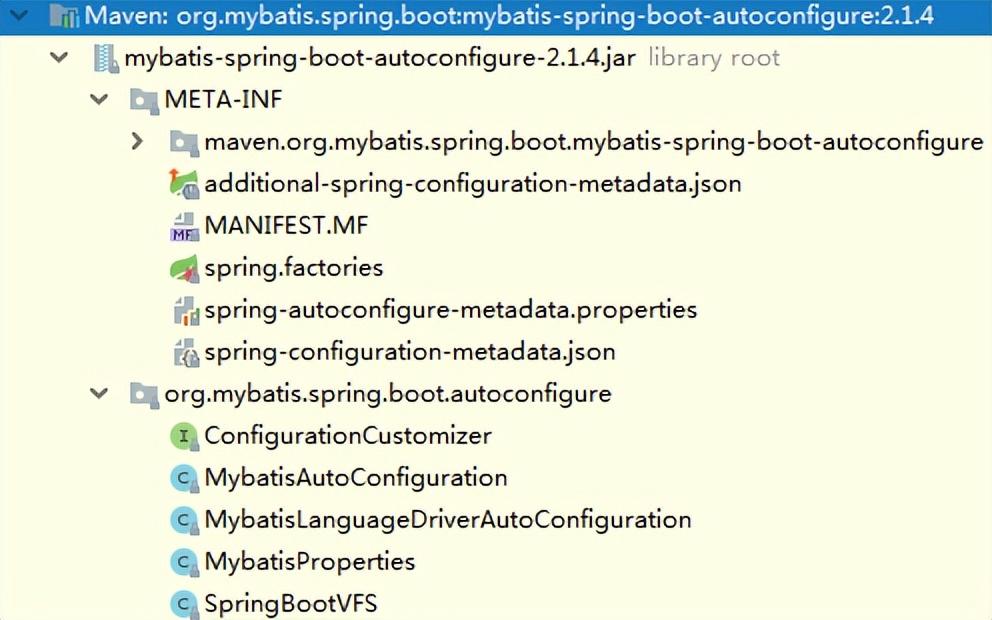Click the maven.org.mybatis folder icon
Screen dimensions: 992x620
tap(184, 142)
